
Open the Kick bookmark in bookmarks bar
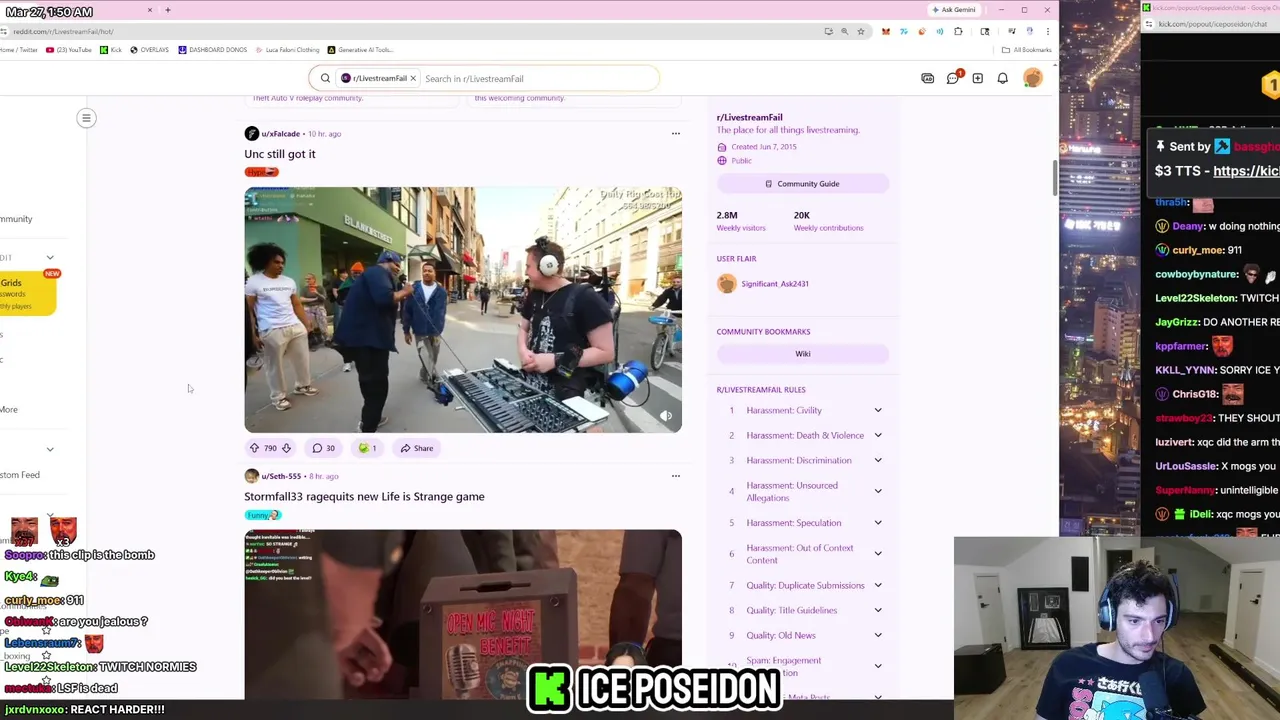tap(110, 50)
